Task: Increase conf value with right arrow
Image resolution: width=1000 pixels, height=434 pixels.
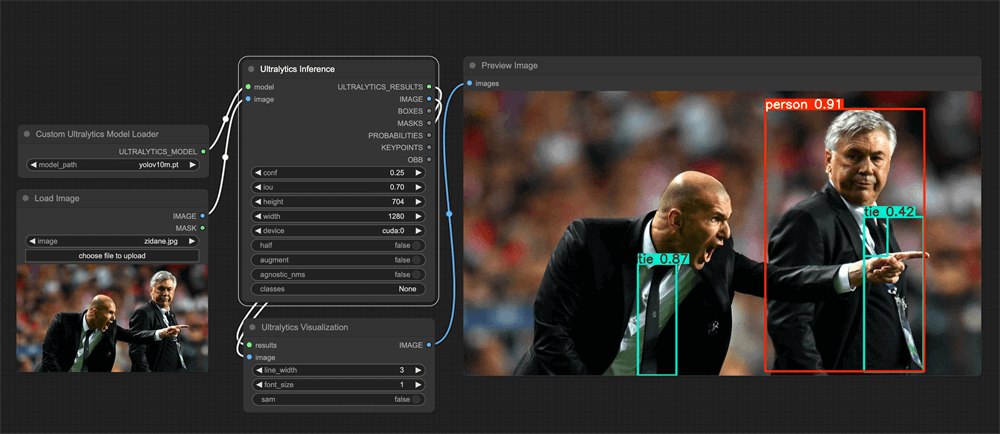Action: [x=419, y=173]
